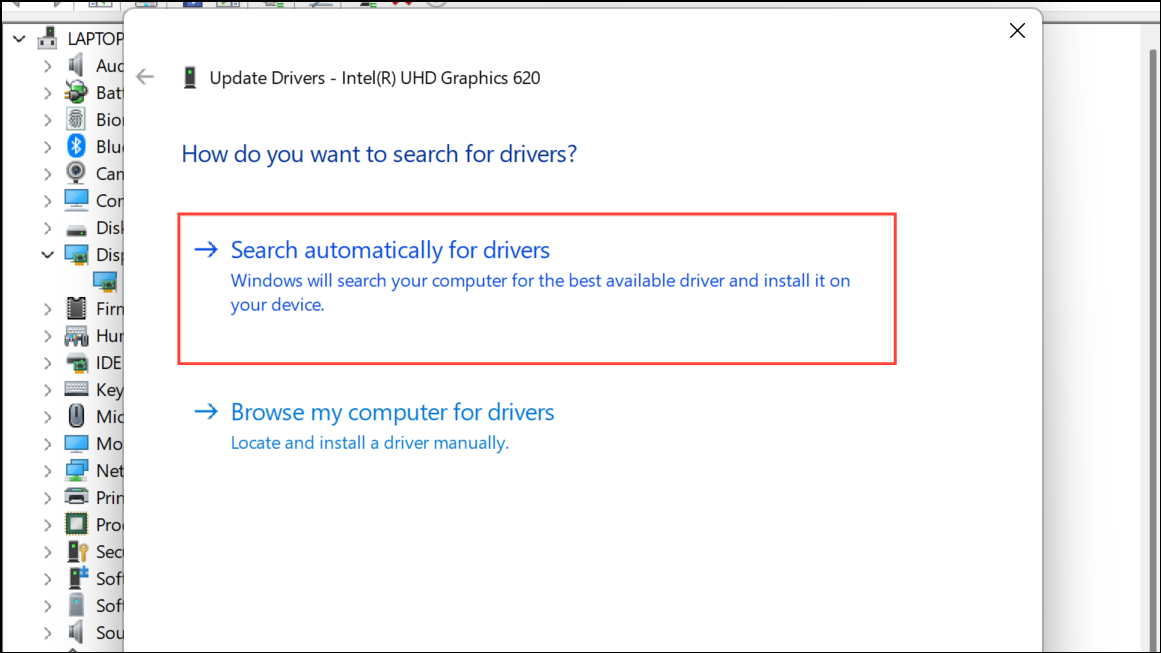Select the Print queues printer icon

(76, 497)
